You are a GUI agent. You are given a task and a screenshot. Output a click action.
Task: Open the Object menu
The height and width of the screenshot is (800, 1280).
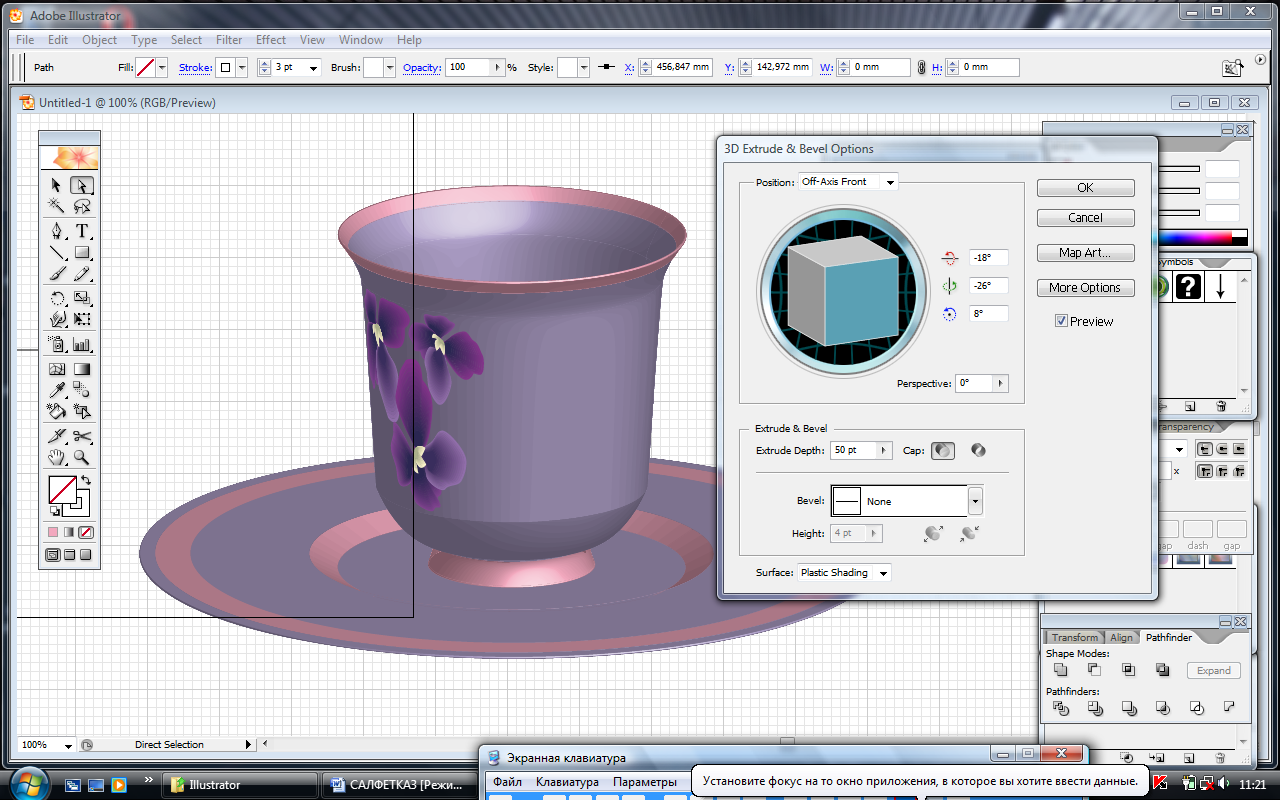pos(99,40)
